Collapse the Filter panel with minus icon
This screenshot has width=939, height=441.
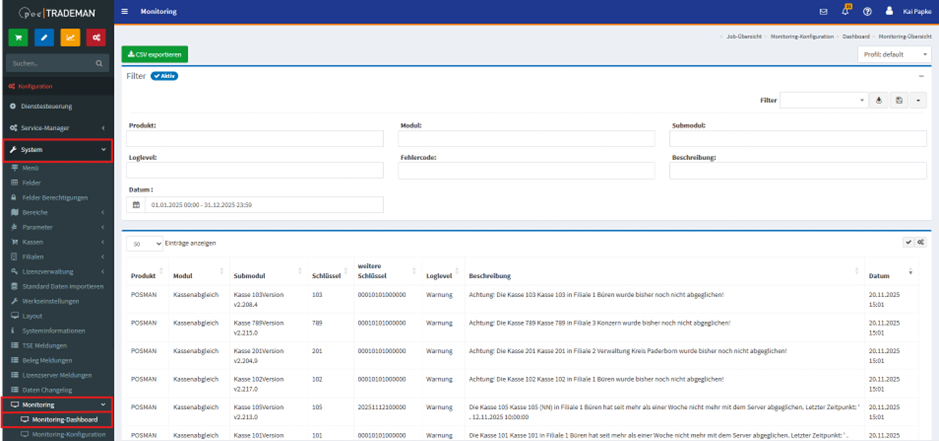point(921,76)
